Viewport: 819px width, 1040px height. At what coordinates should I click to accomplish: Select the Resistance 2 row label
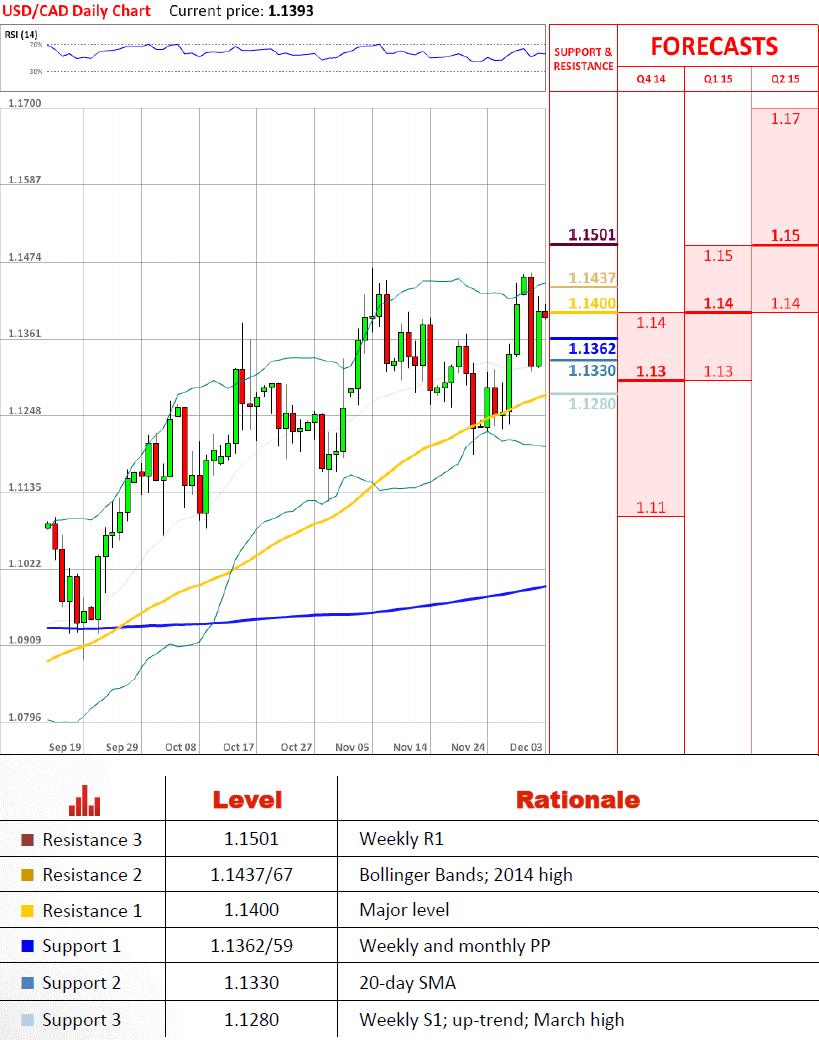[x=92, y=875]
